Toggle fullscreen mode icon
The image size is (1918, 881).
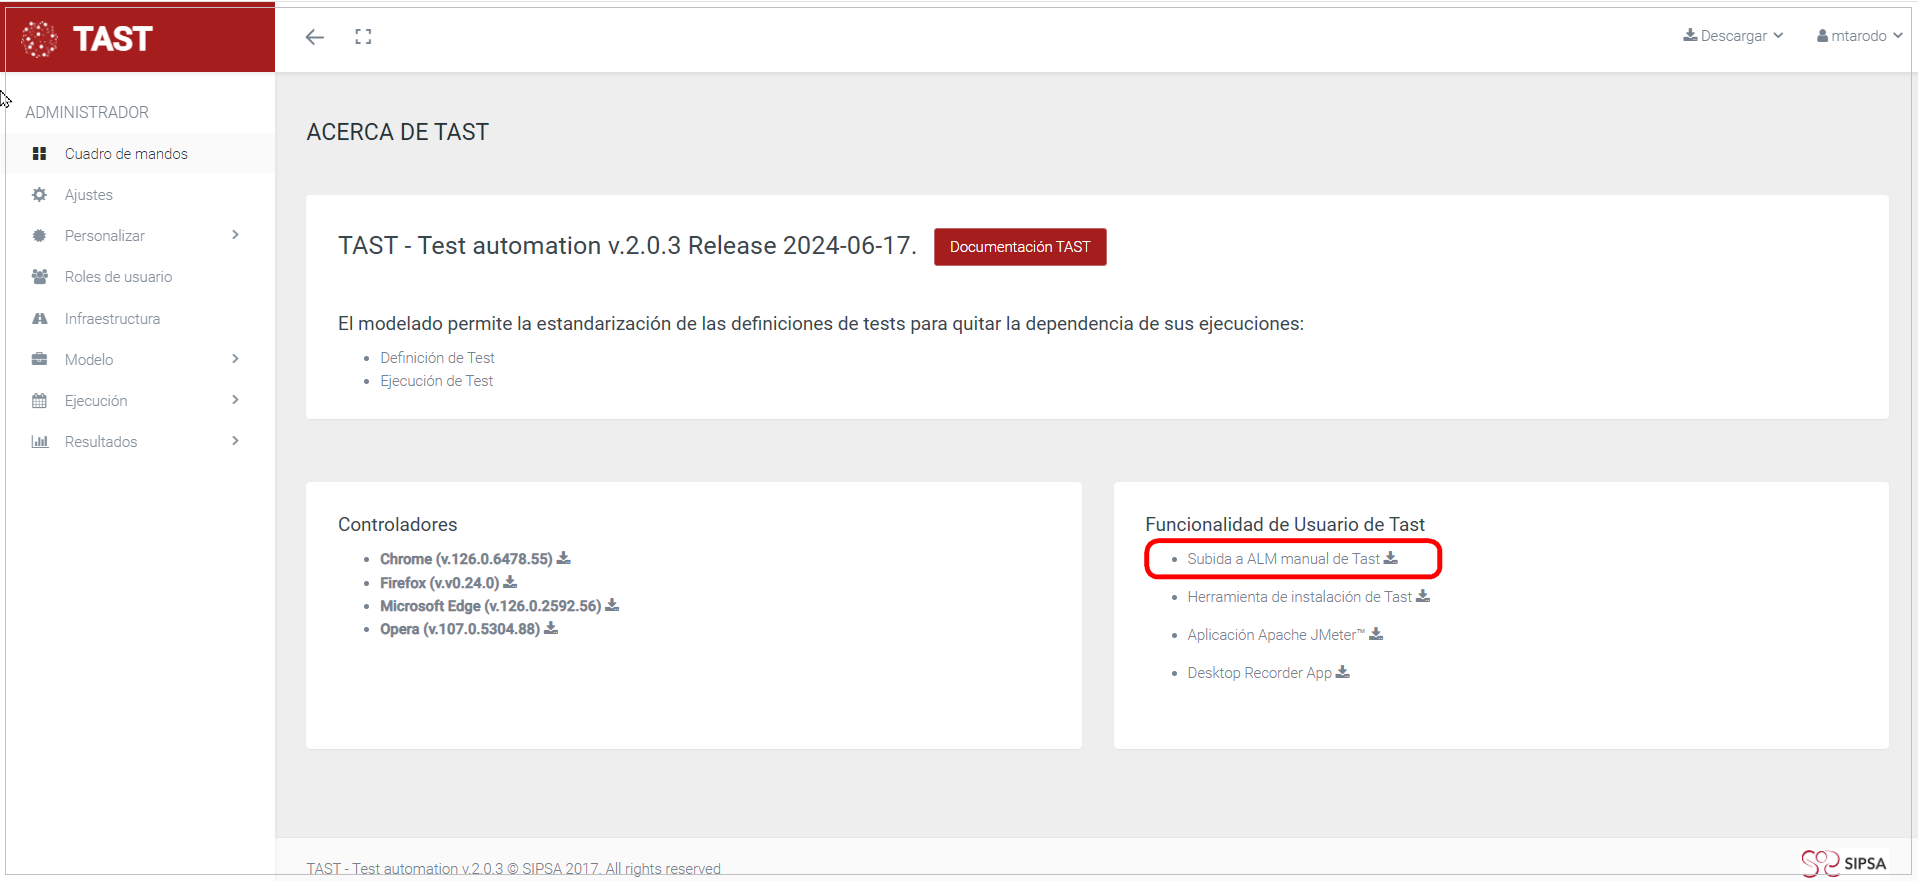pyautogui.click(x=363, y=37)
